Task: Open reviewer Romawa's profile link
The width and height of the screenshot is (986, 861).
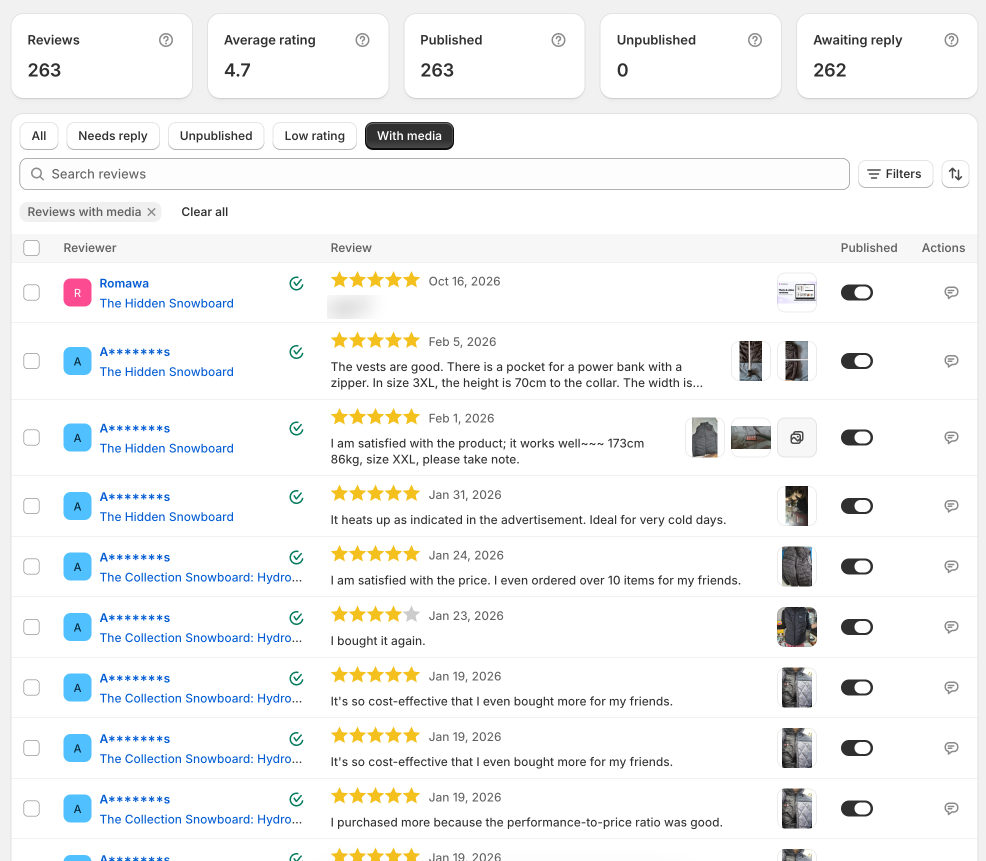Action: [x=124, y=284]
